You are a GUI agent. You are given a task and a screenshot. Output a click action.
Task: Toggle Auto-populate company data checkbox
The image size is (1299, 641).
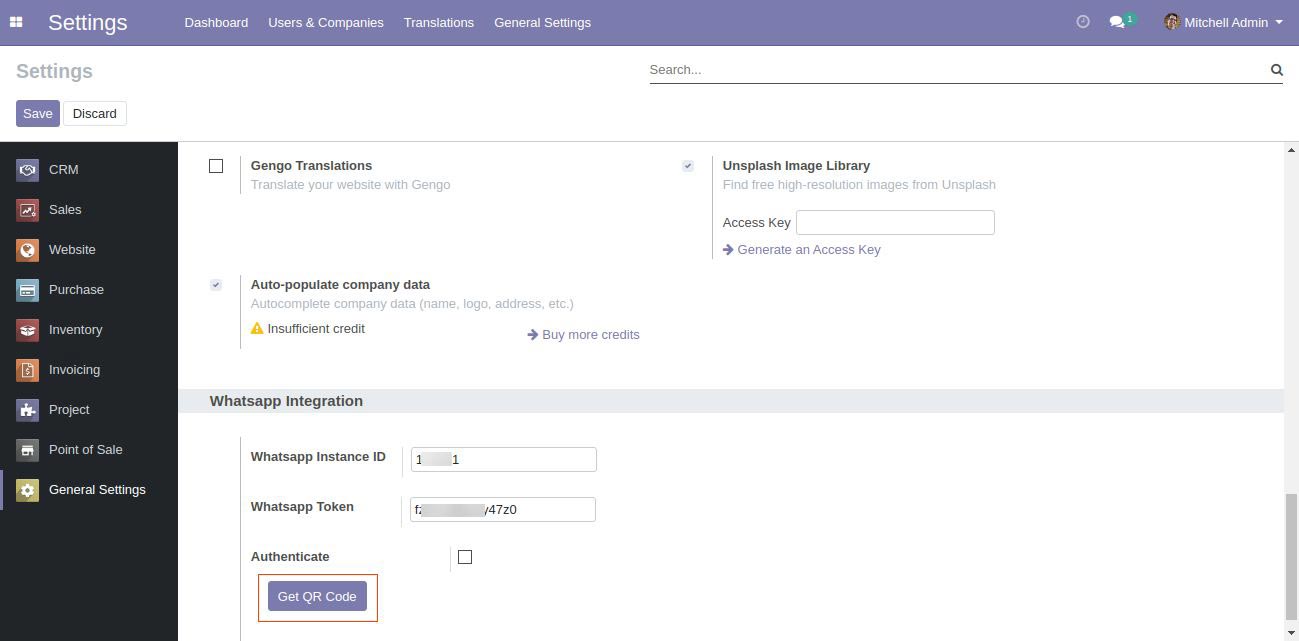[x=216, y=285]
